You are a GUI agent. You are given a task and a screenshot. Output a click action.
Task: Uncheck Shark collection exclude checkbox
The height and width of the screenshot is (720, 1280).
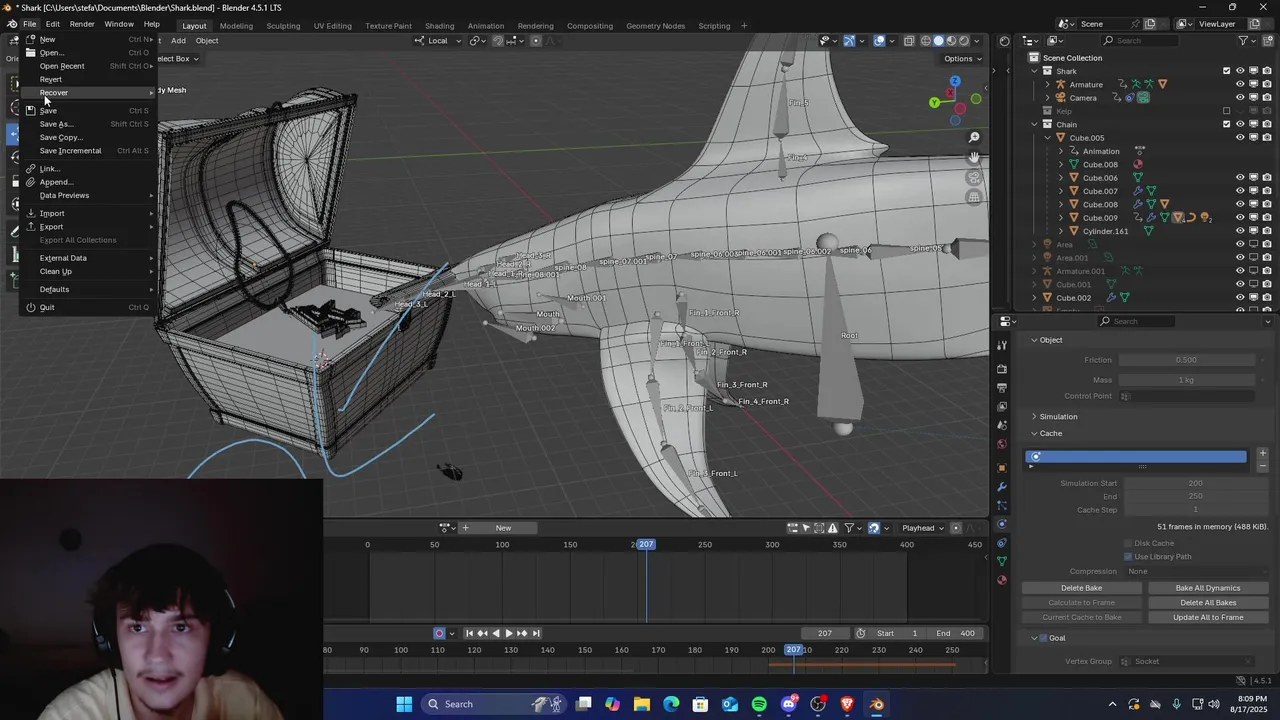pyautogui.click(x=1227, y=71)
